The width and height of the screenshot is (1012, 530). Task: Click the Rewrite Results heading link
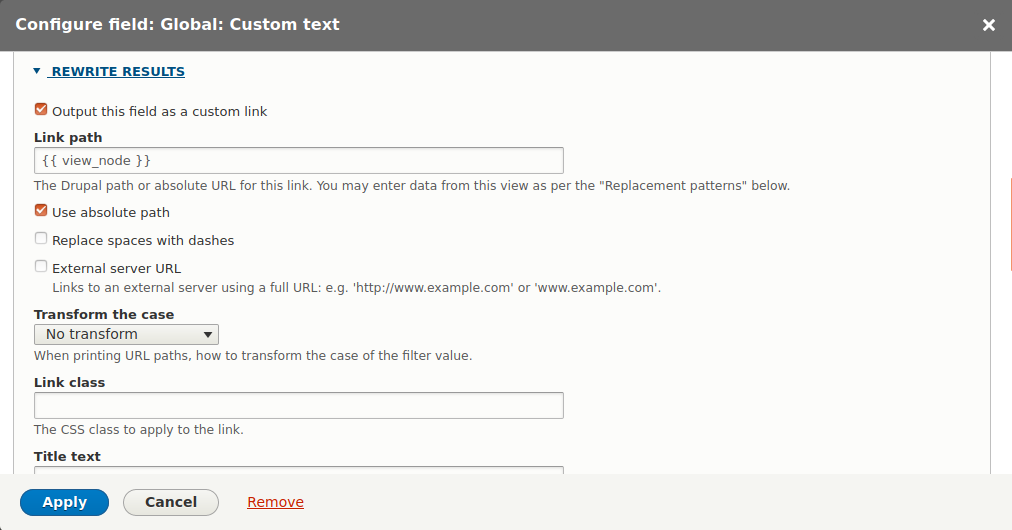[118, 72]
